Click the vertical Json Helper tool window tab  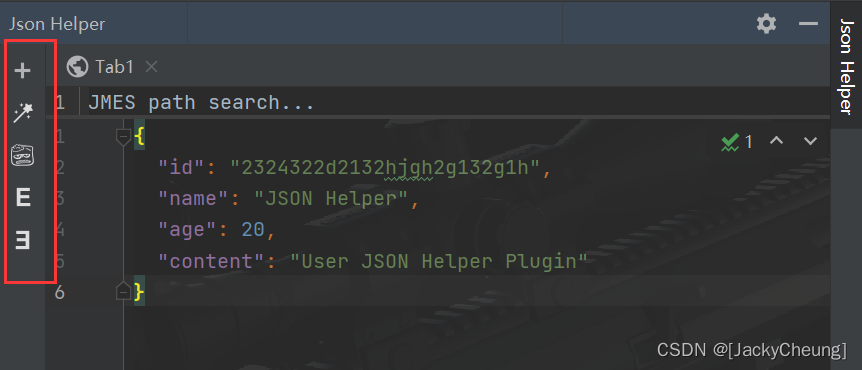click(x=846, y=66)
